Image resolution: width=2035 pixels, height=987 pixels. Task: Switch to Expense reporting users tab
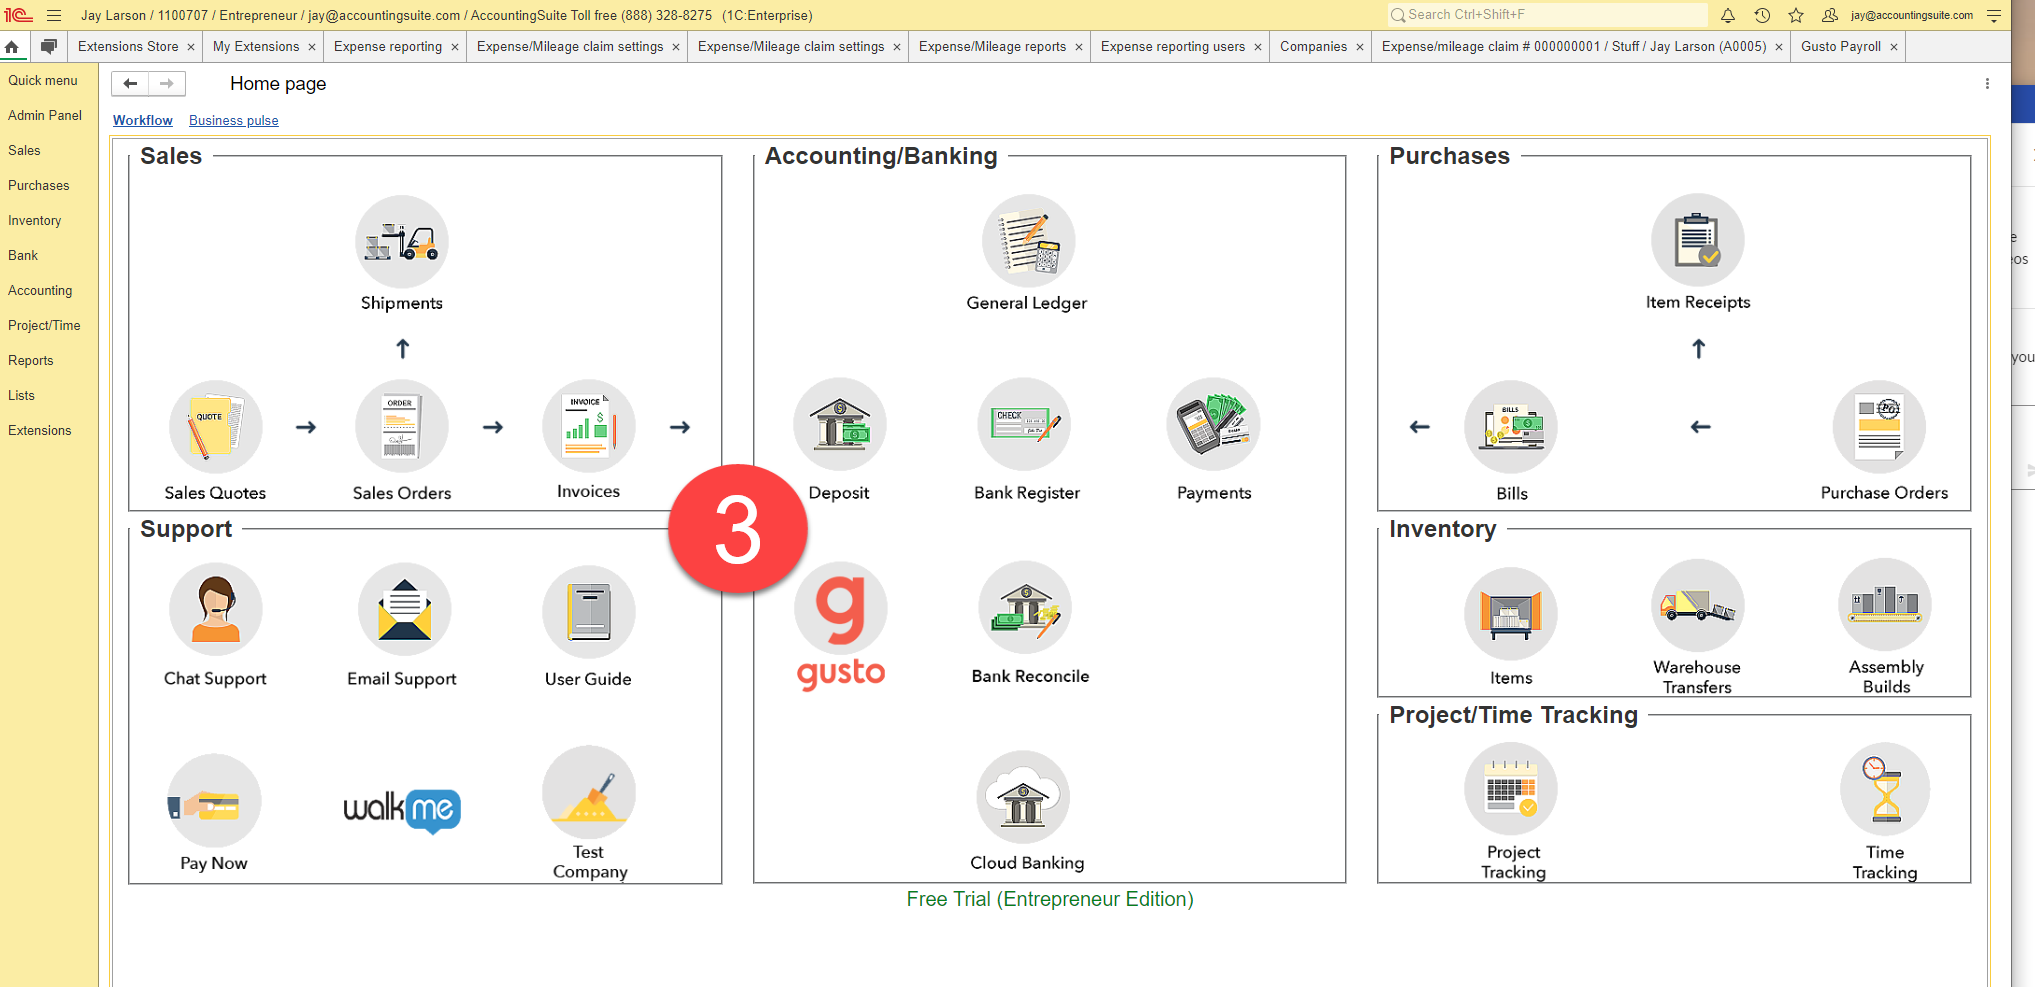(x=1172, y=47)
